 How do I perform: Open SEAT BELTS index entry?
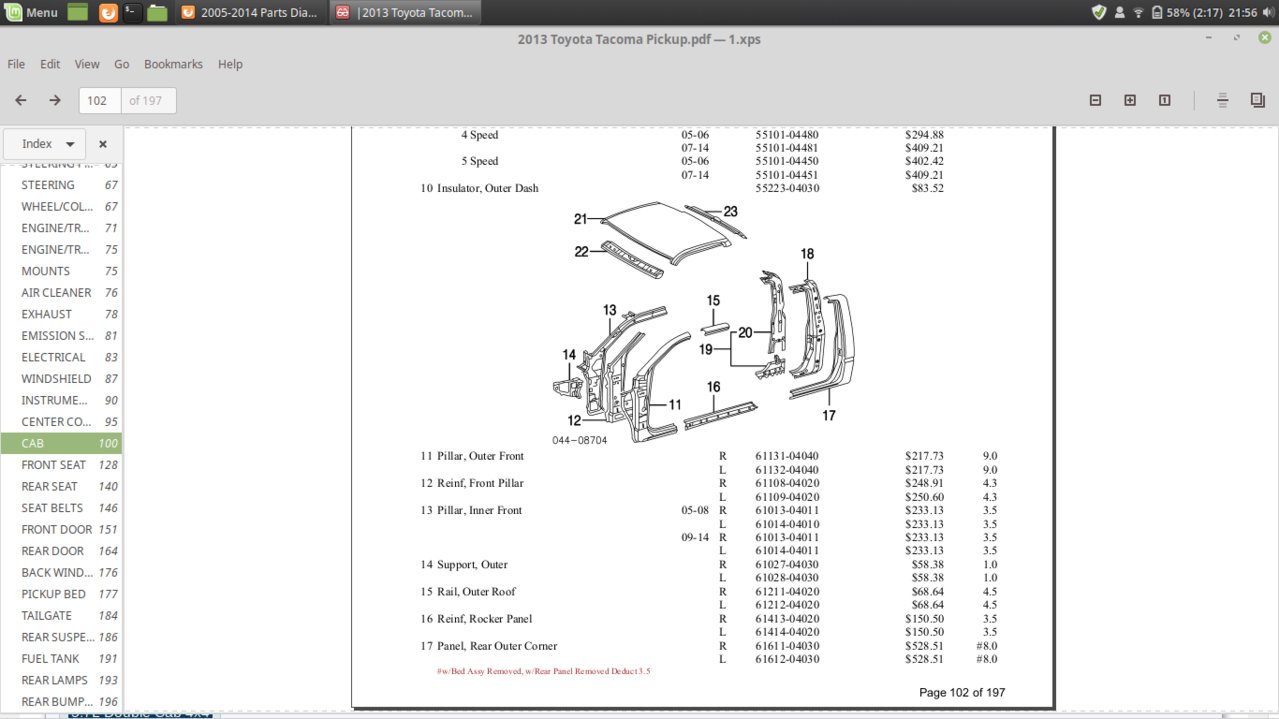tap(61, 508)
